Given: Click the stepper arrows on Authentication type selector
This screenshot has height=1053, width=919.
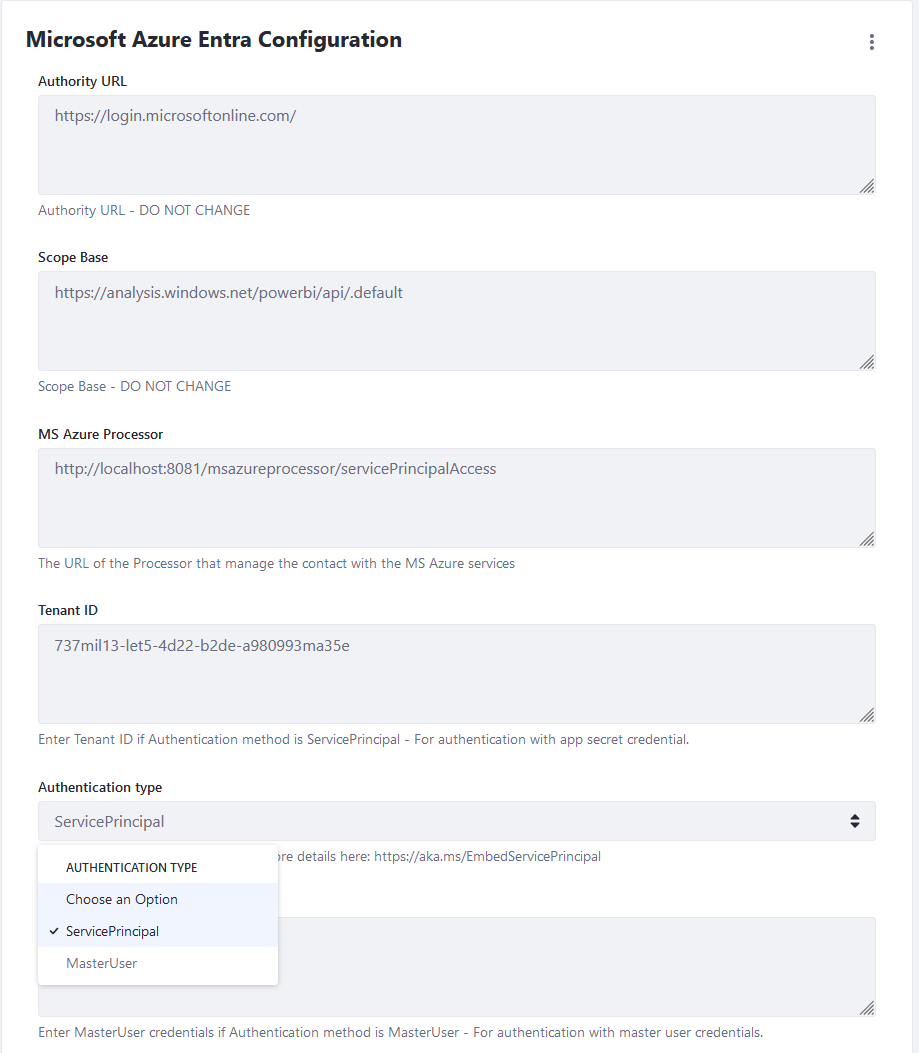Looking at the screenshot, I should click(x=855, y=820).
